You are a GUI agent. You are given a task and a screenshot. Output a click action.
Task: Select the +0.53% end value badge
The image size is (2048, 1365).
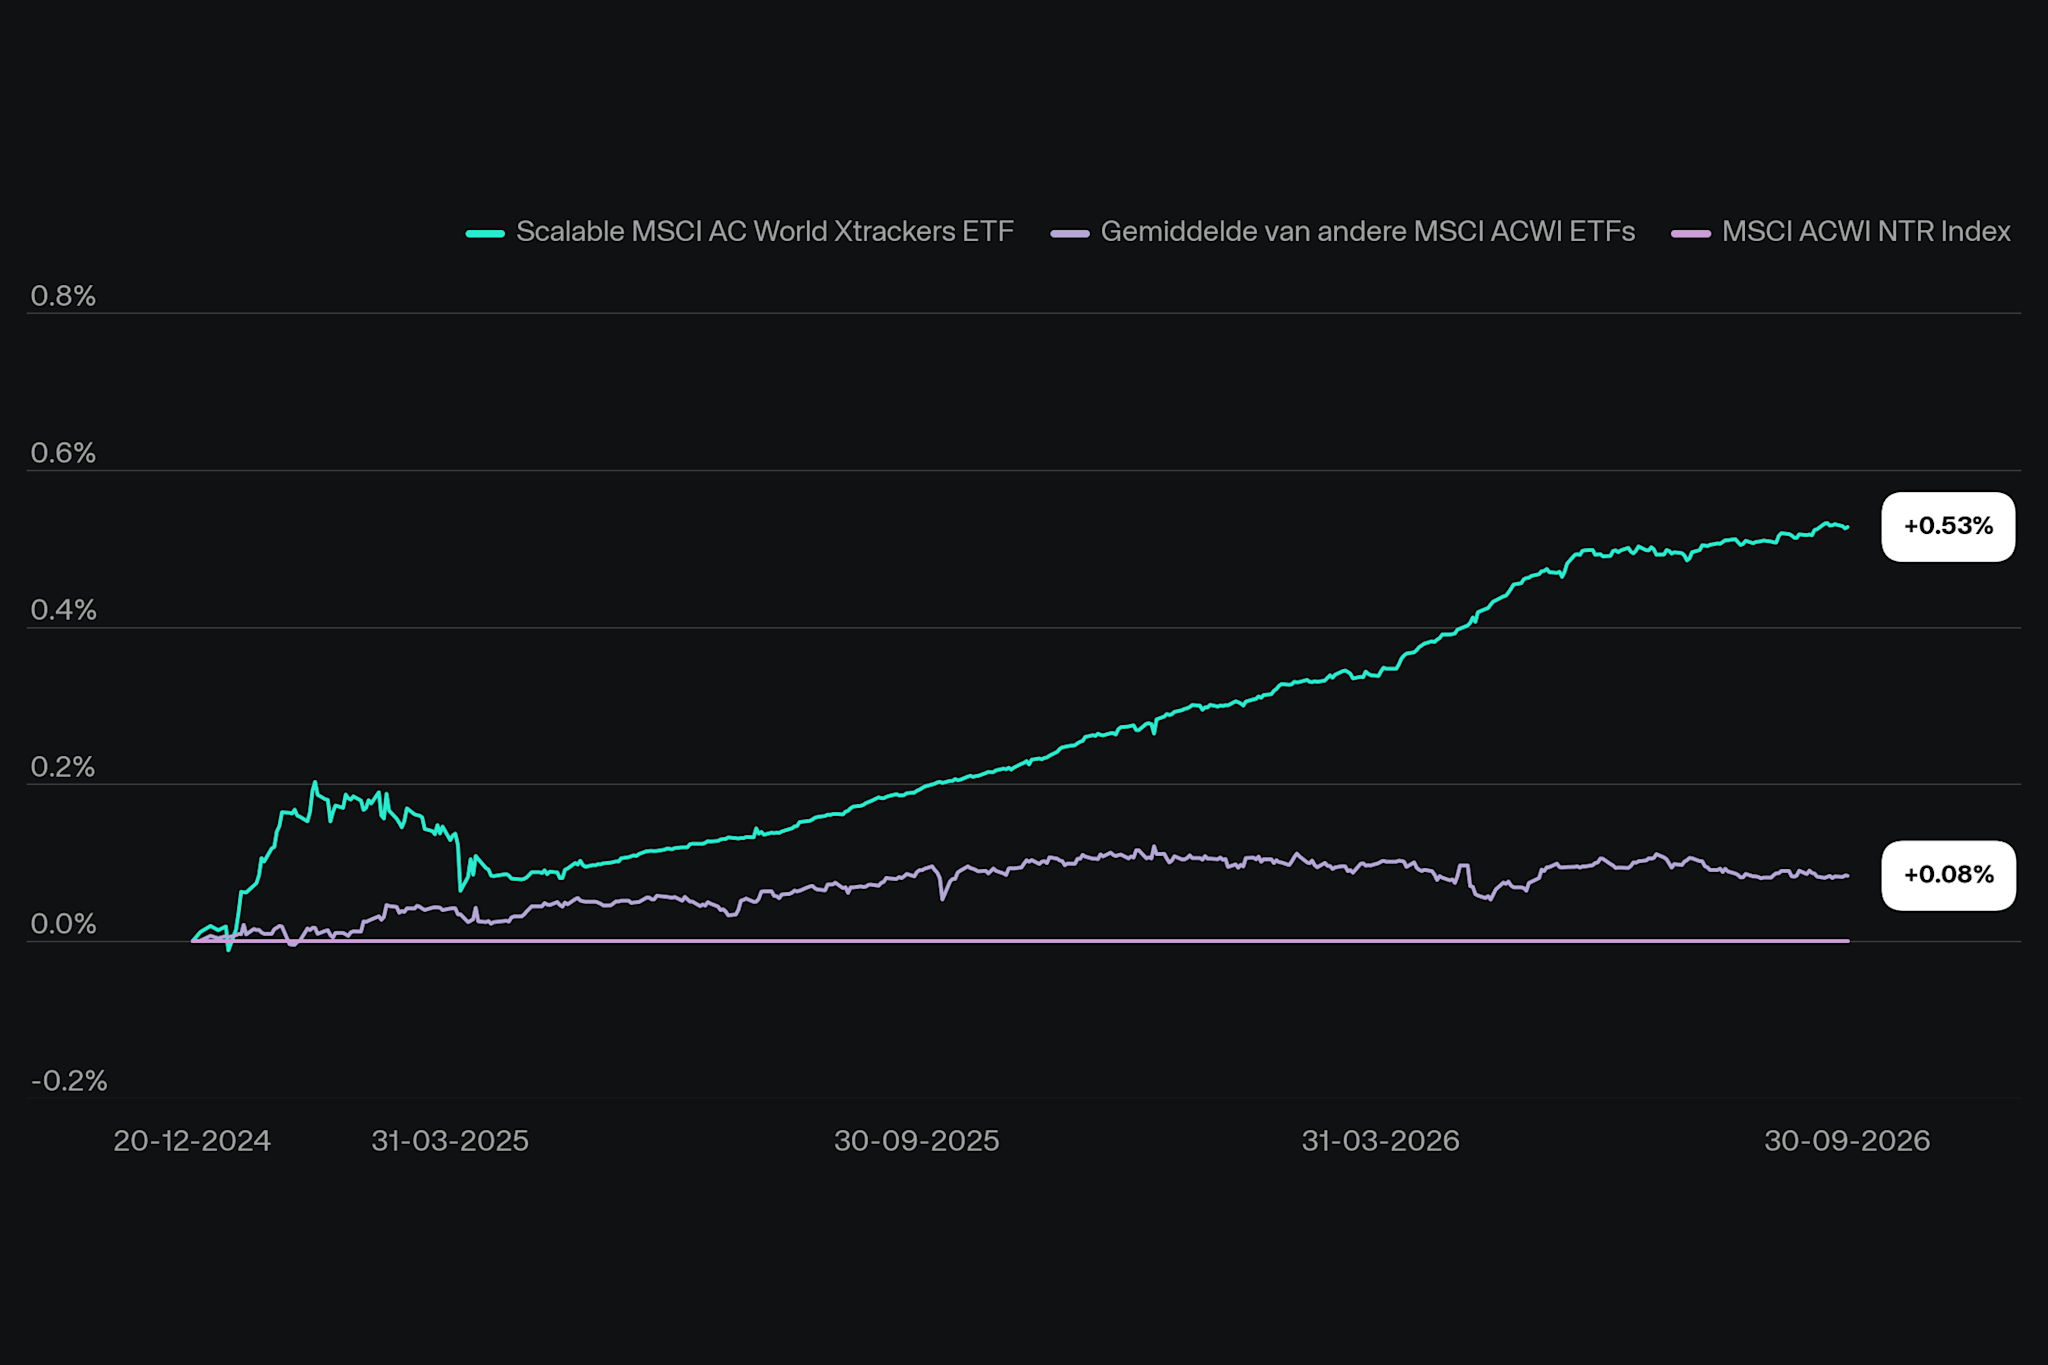click(1948, 526)
